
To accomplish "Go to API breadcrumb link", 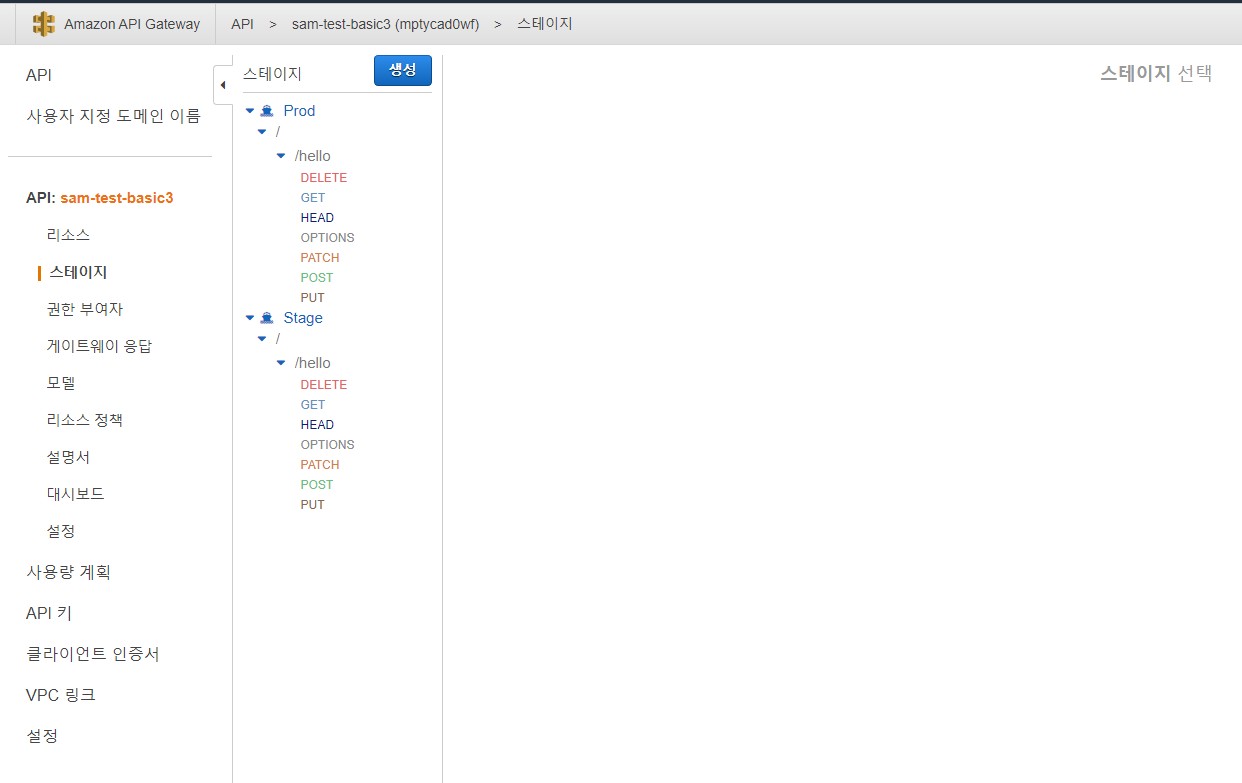I will pos(242,24).
